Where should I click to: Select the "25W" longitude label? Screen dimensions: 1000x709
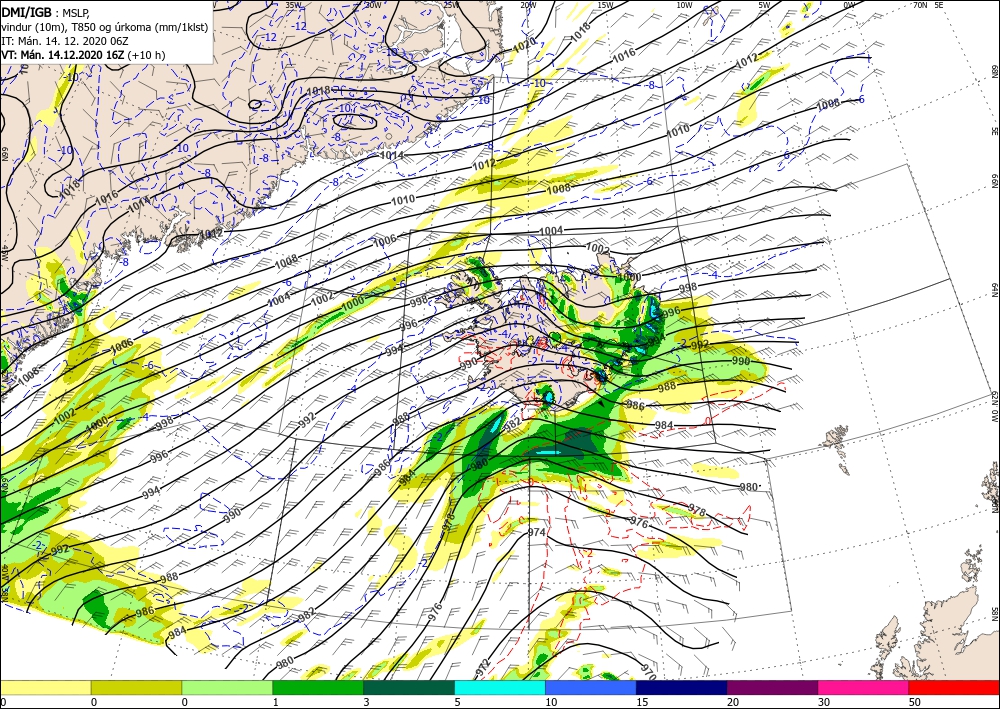(x=451, y=4)
